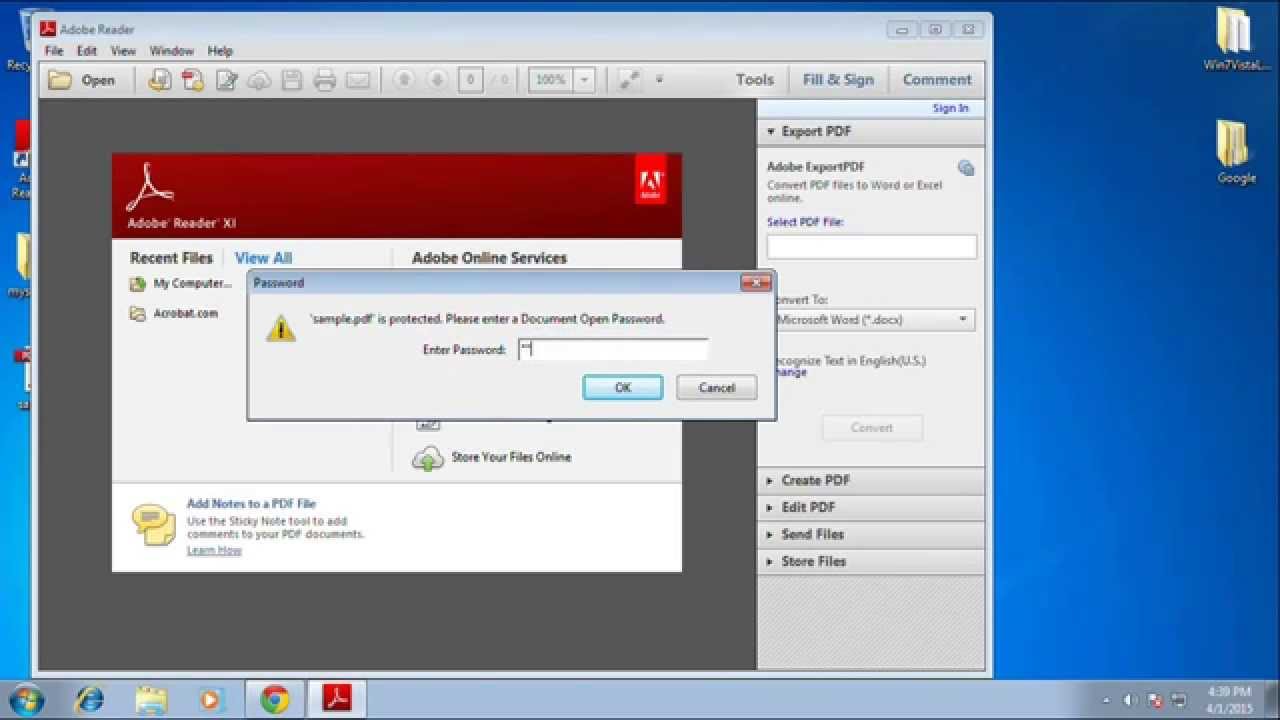This screenshot has width=1280, height=720.
Task: Open the Fill & Sign pane tab
Action: click(838, 80)
